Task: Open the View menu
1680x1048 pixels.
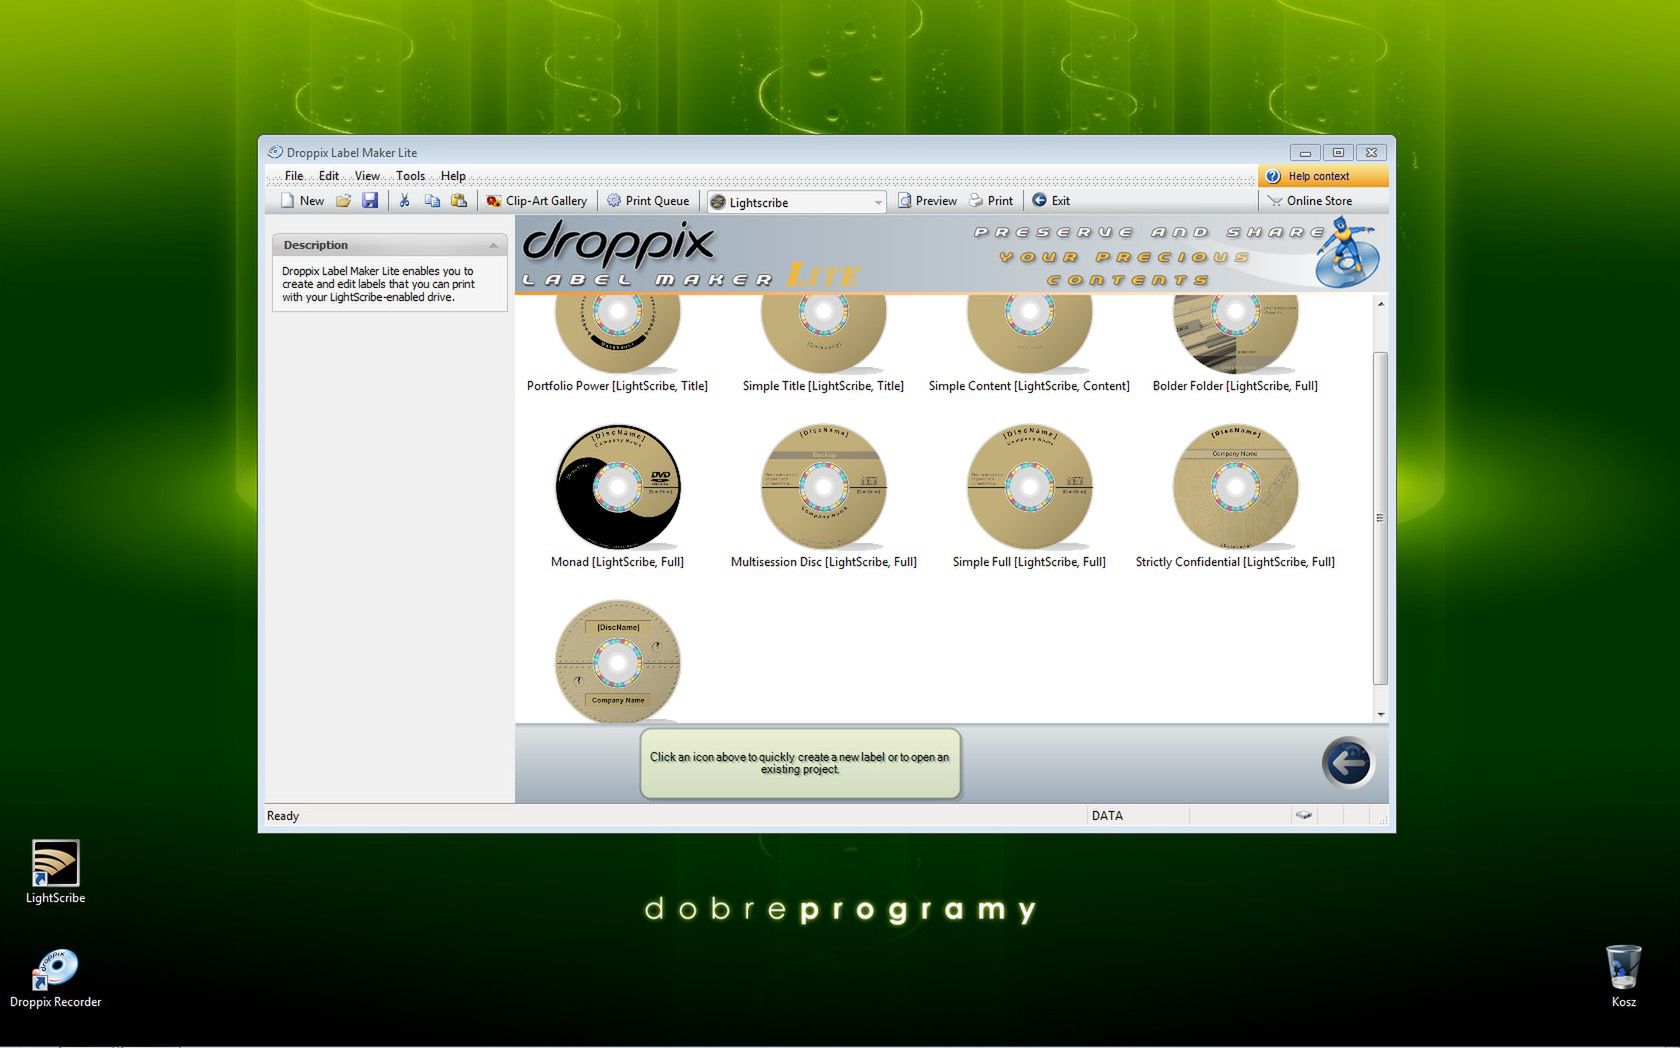Action: pyautogui.click(x=367, y=176)
